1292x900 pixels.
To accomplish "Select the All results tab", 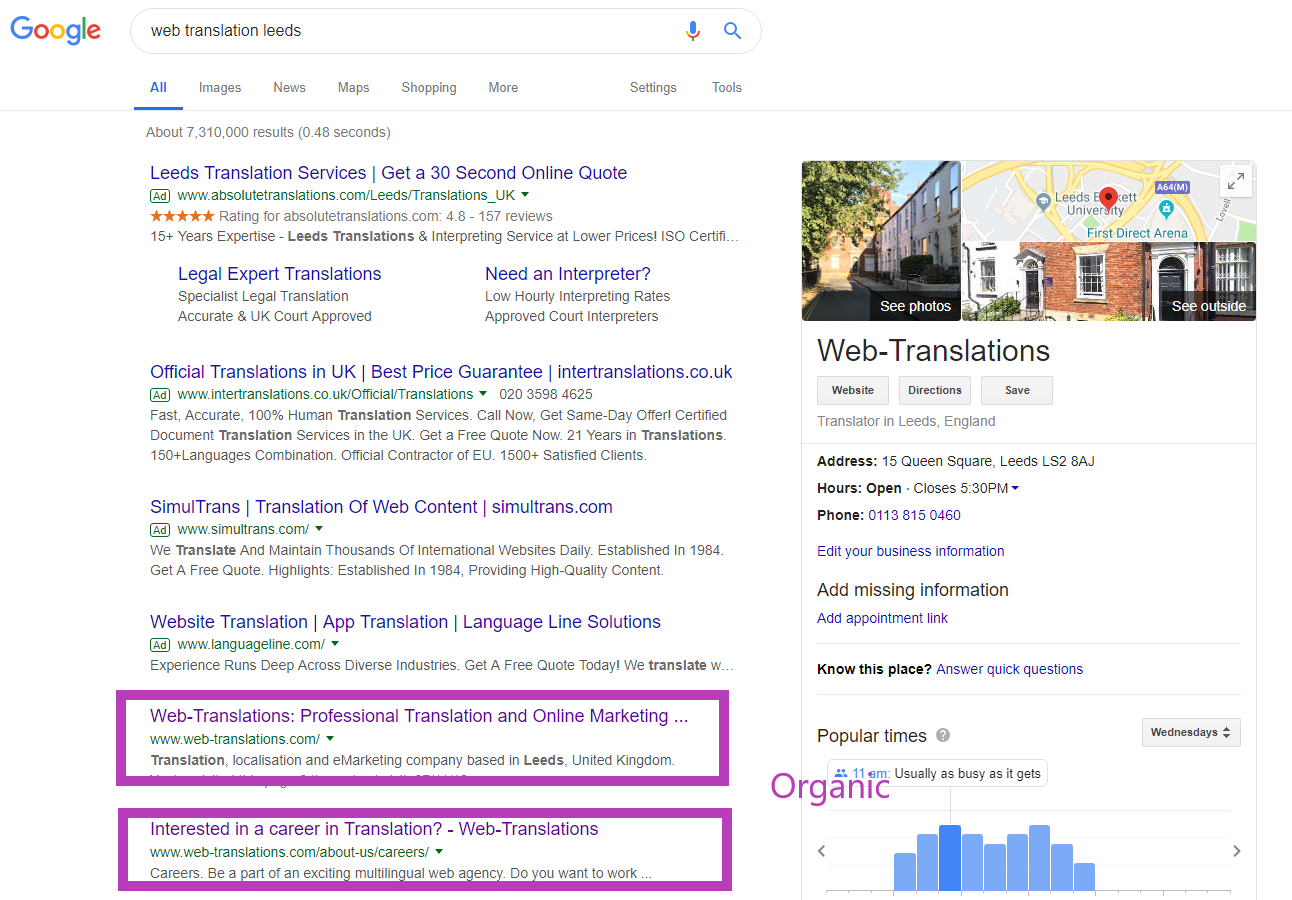I will pos(158,88).
